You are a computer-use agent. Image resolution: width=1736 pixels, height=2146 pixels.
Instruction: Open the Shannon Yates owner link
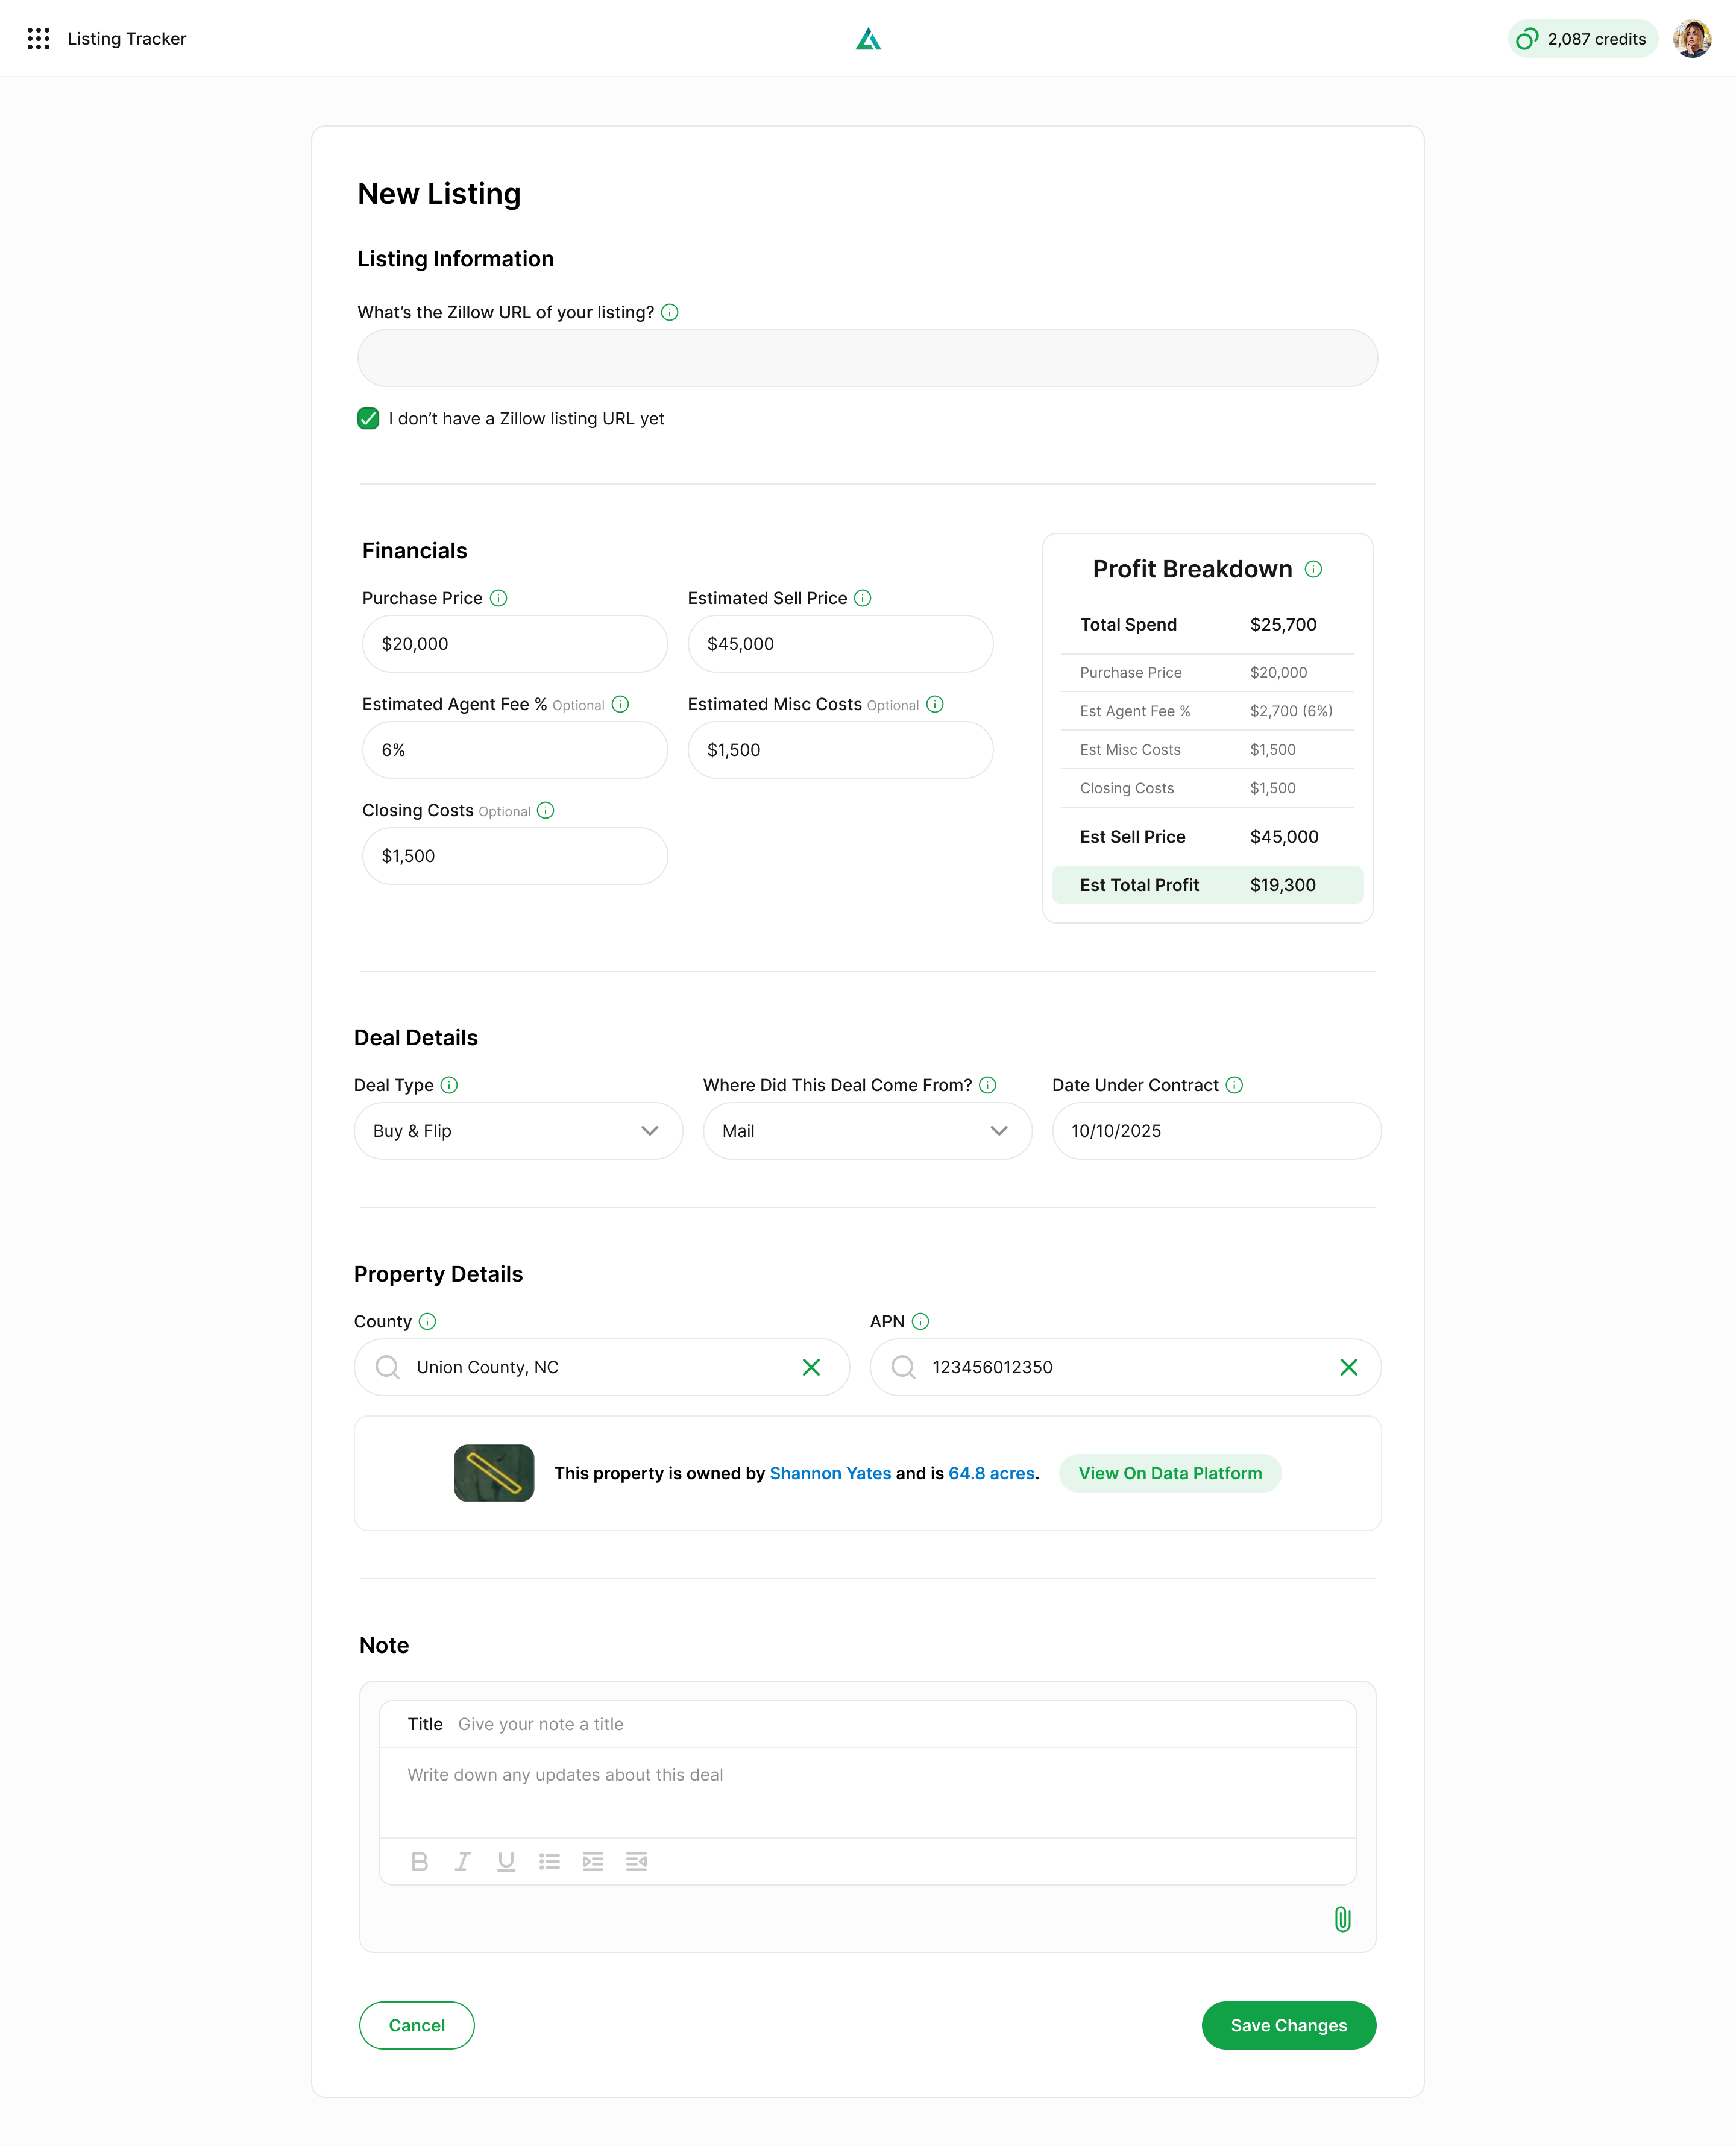[830, 1473]
